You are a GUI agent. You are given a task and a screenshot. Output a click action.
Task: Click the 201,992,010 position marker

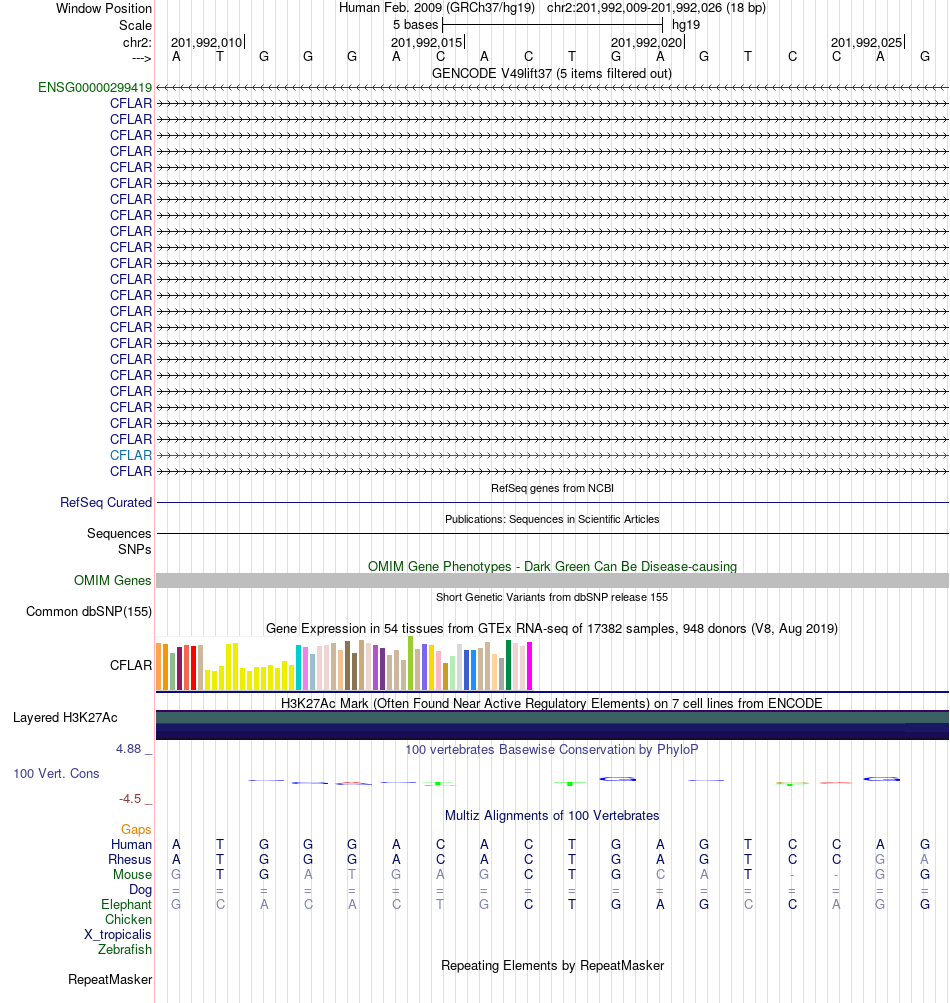pos(207,43)
